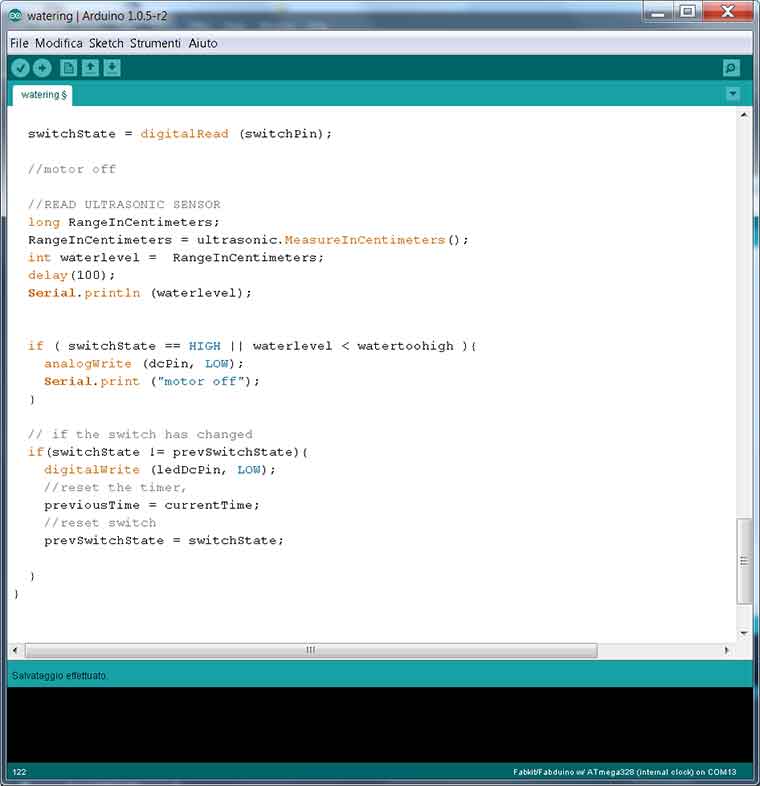The height and width of the screenshot is (786, 760).
Task: Click the HIGH keyword in the if condition
Action: [205, 346]
